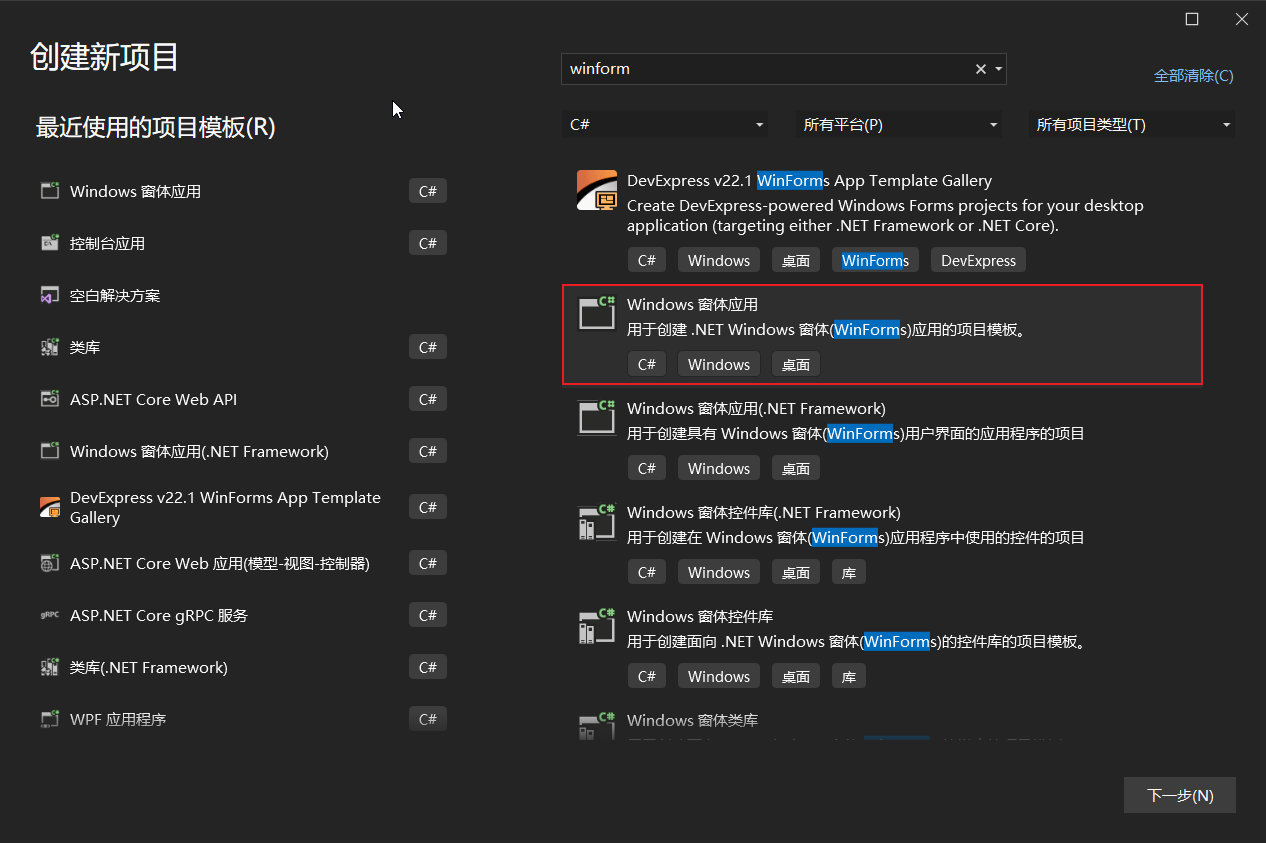This screenshot has height=843, width=1266.
Task: Click the result icon for Windows 窗体控件库(.NET Framework)
Action: (597, 521)
